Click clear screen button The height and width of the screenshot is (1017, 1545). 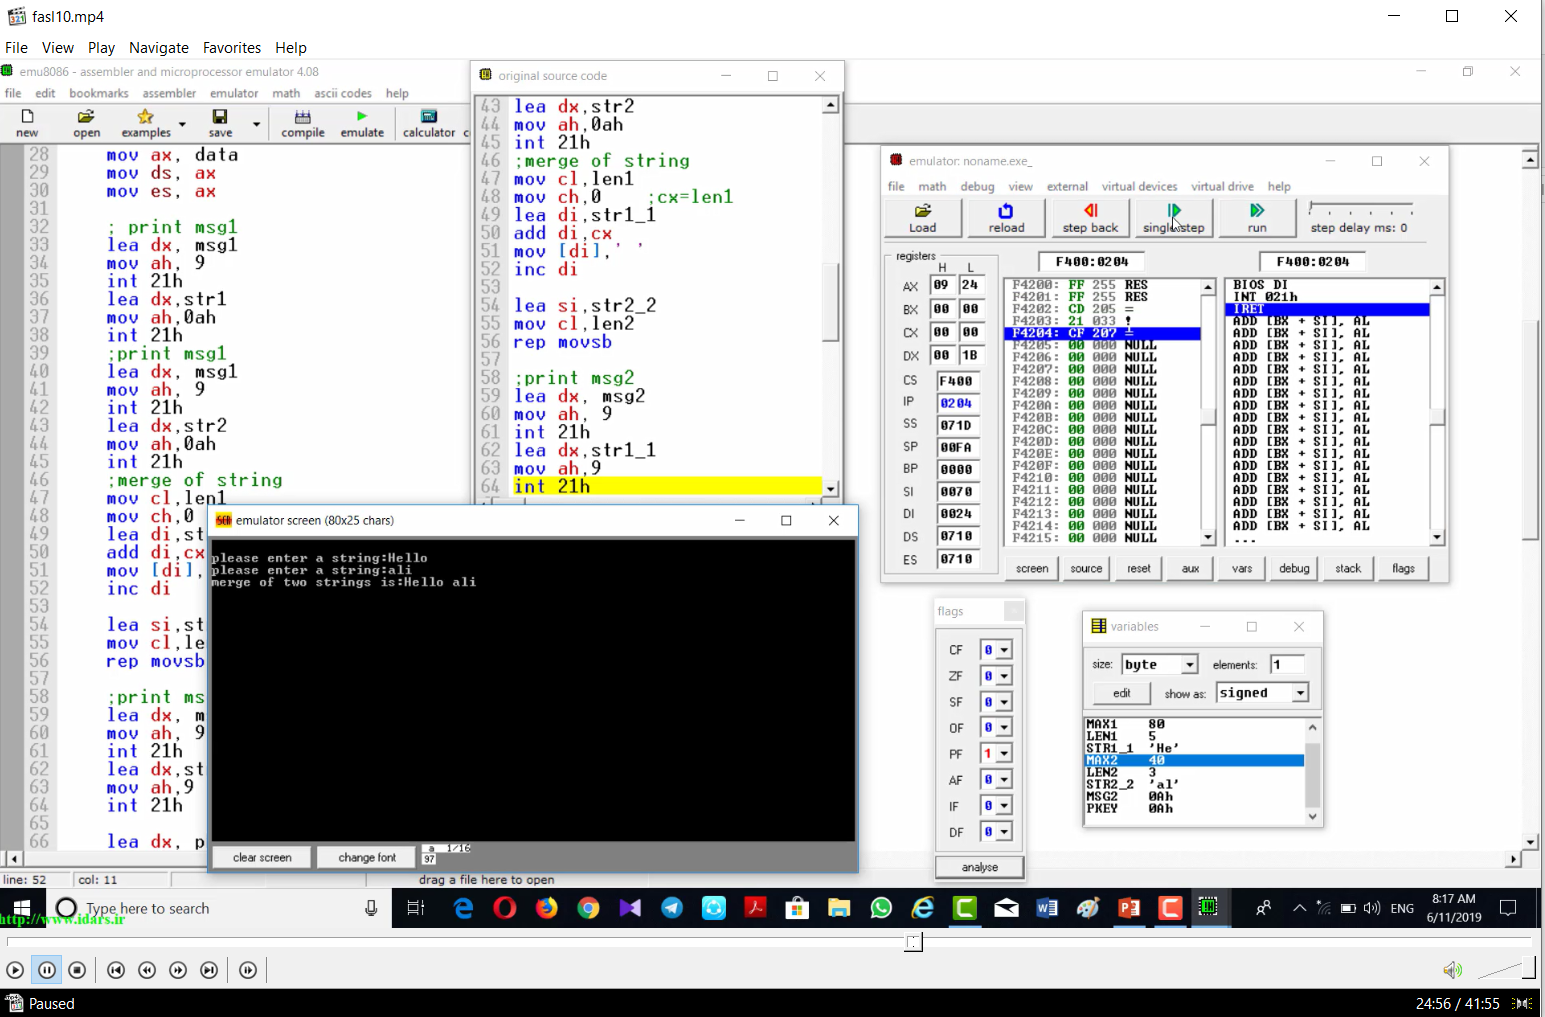click(x=262, y=858)
